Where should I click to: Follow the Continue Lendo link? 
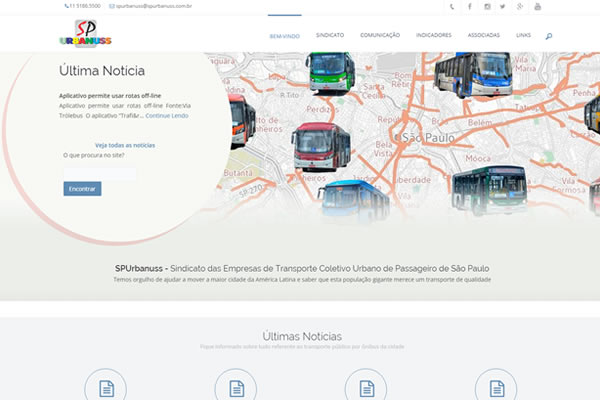point(166,116)
